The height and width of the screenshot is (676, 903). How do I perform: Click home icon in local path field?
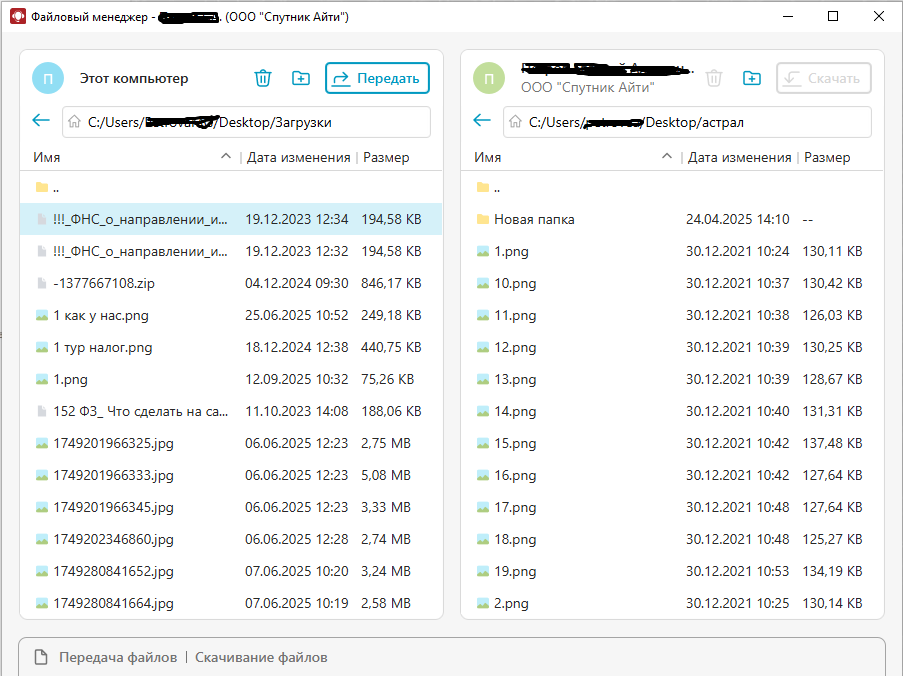[74, 122]
